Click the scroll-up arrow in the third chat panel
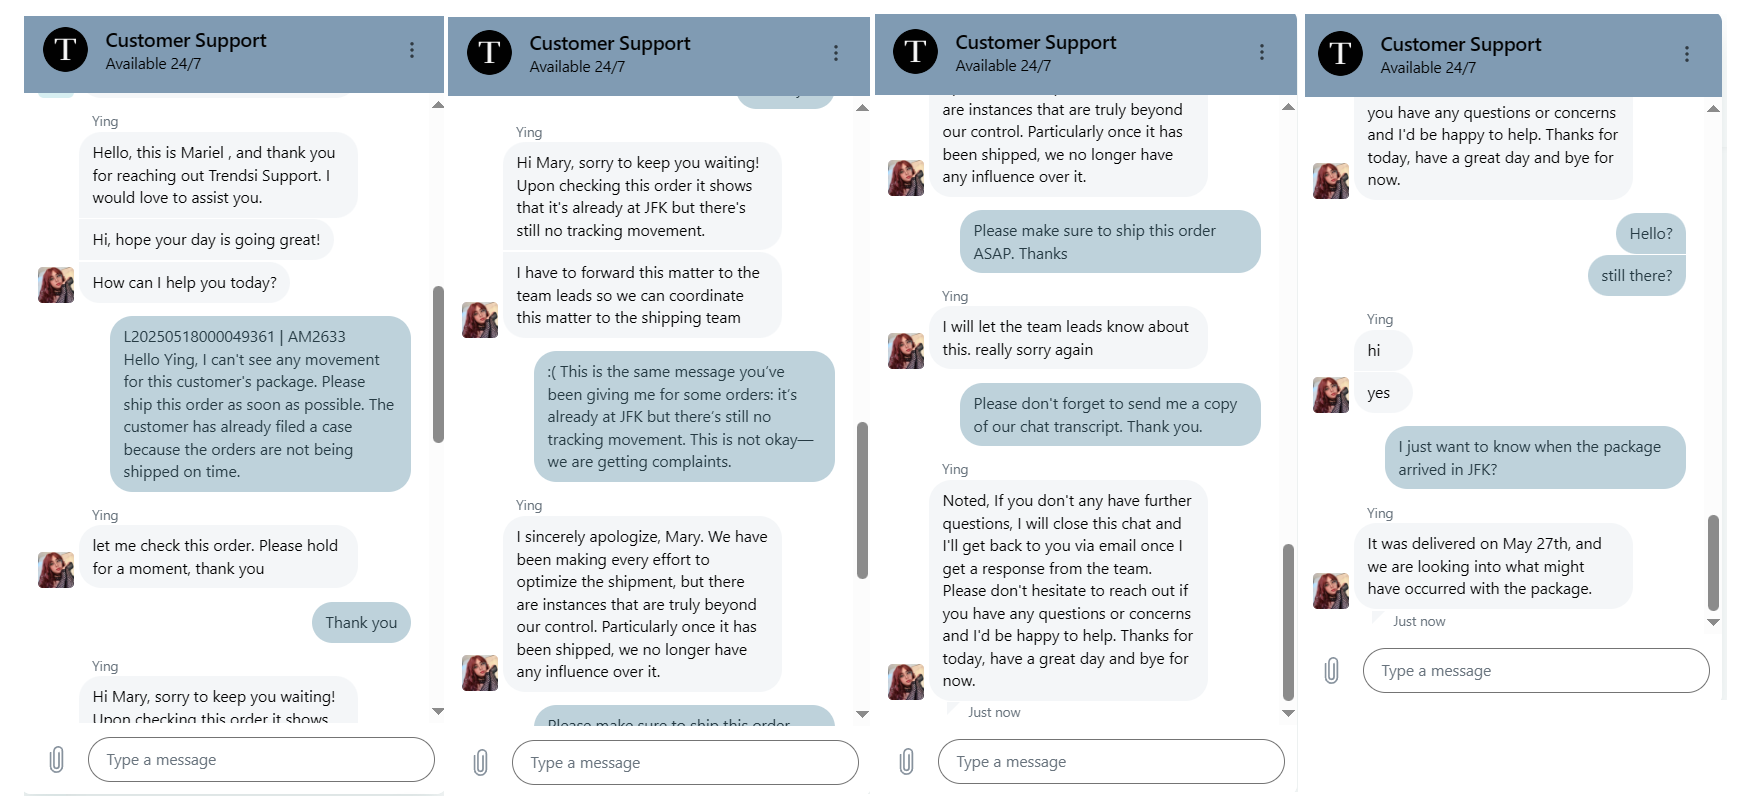The image size is (1756, 811). point(1288,107)
